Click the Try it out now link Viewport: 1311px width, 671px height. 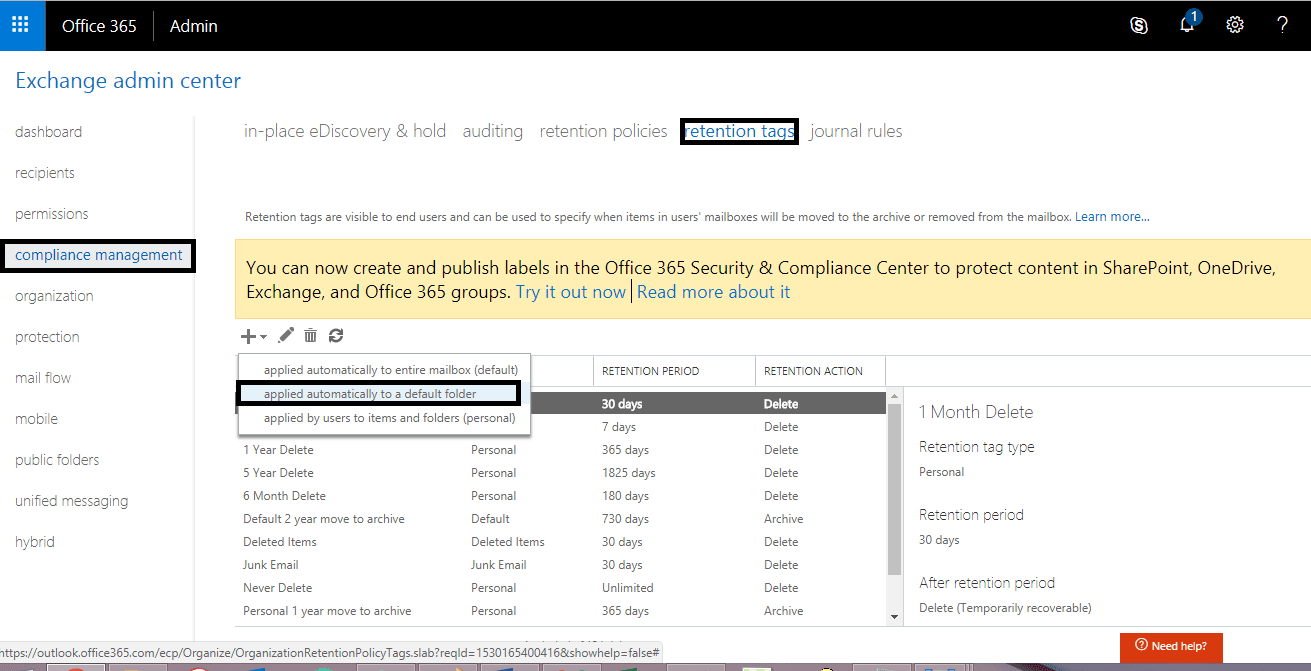[571, 292]
